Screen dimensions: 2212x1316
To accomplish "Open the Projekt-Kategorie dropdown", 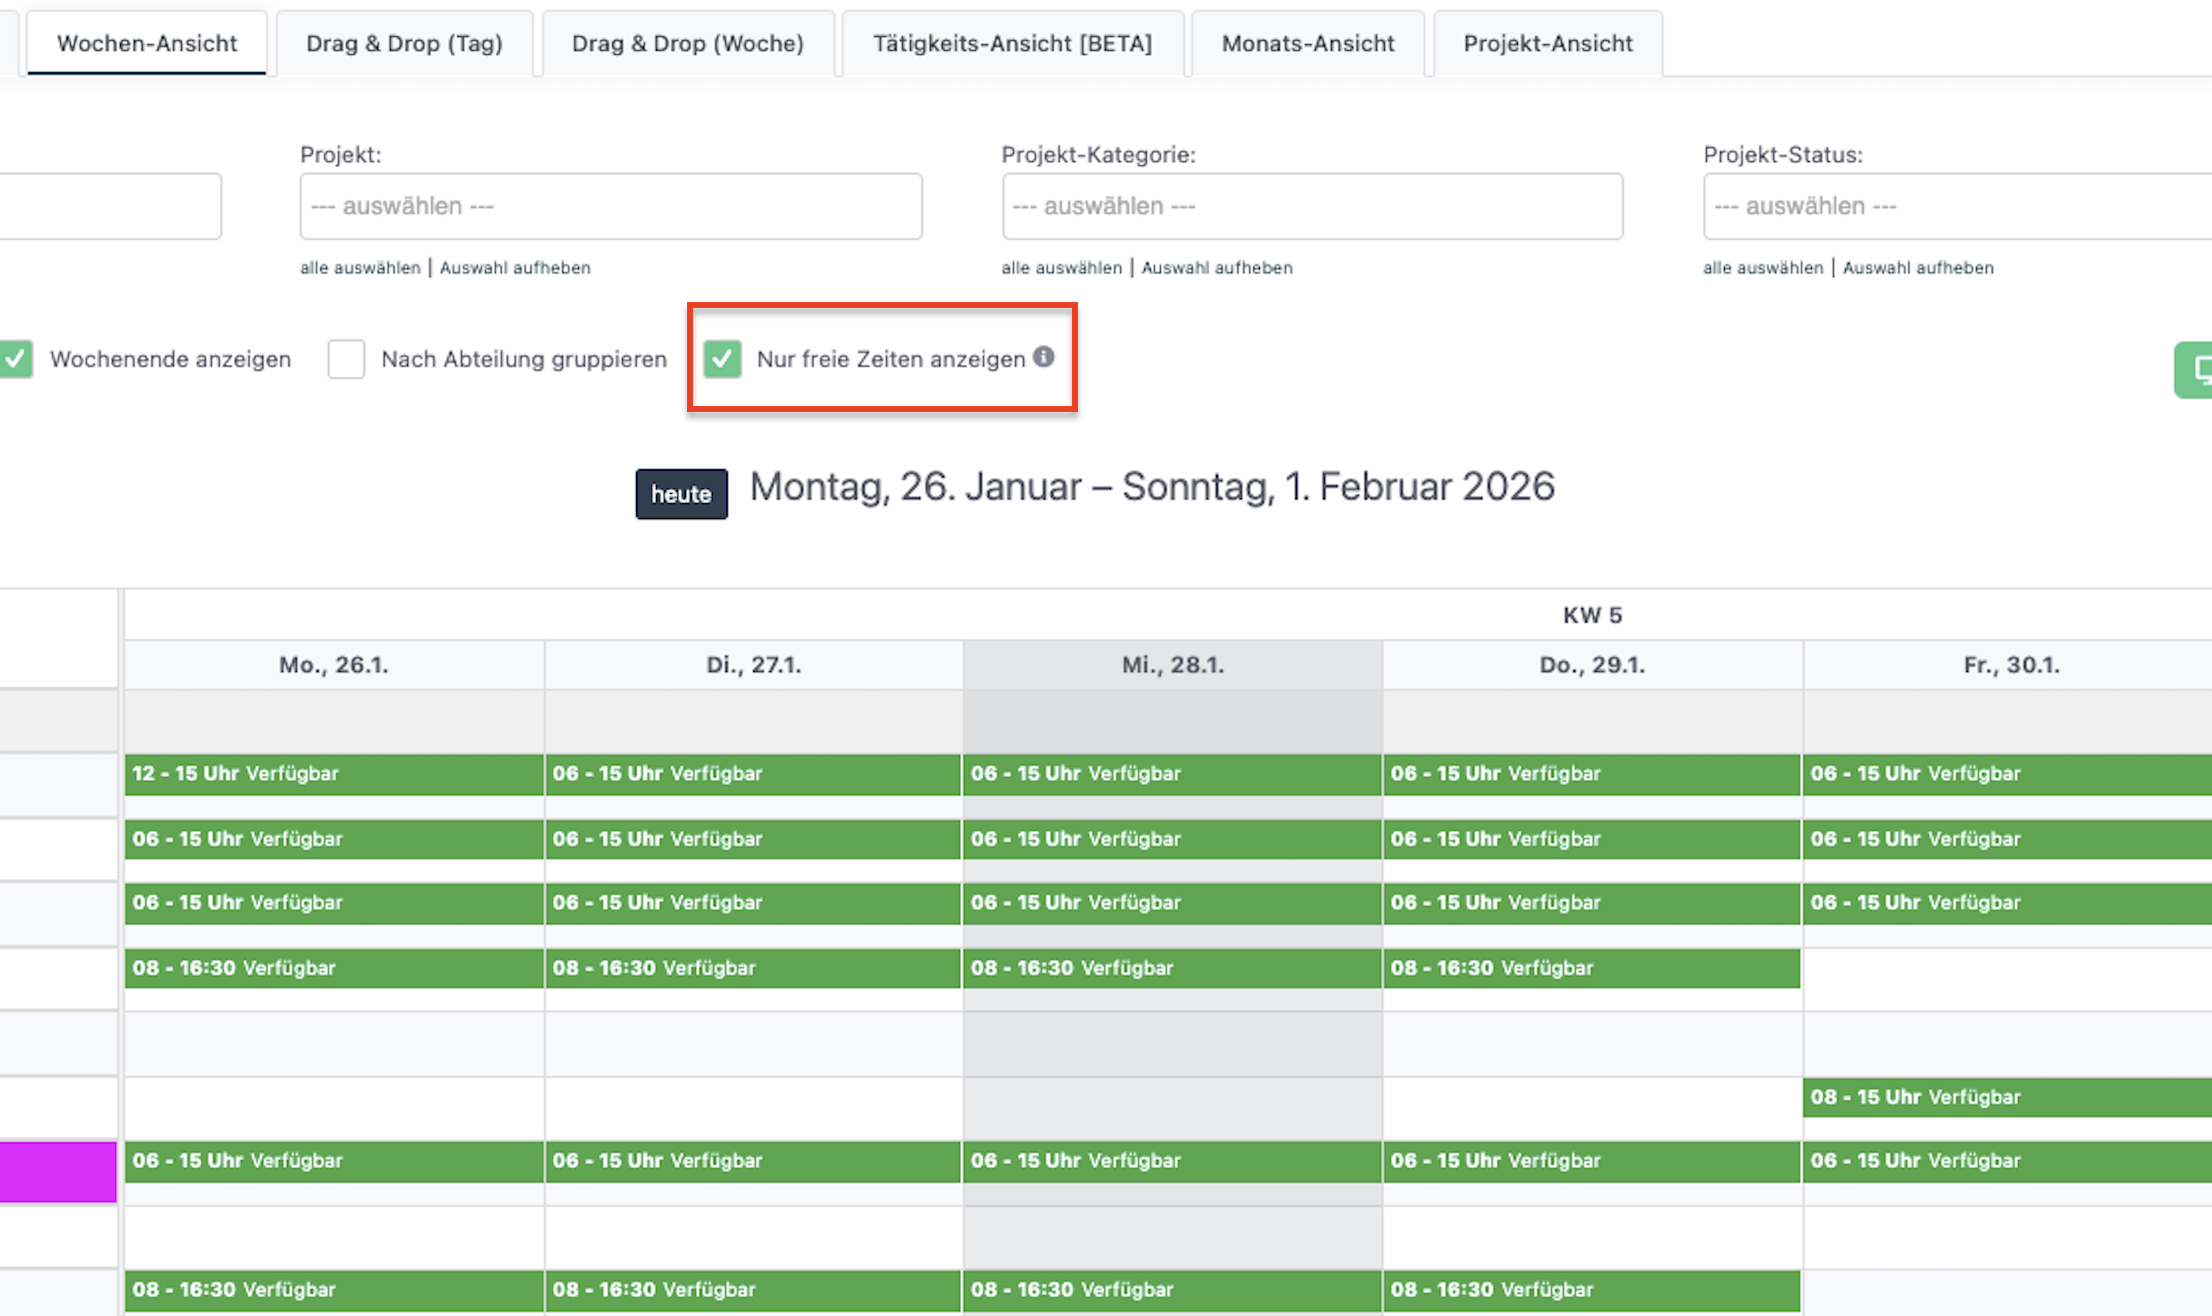I will coord(1311,206).
